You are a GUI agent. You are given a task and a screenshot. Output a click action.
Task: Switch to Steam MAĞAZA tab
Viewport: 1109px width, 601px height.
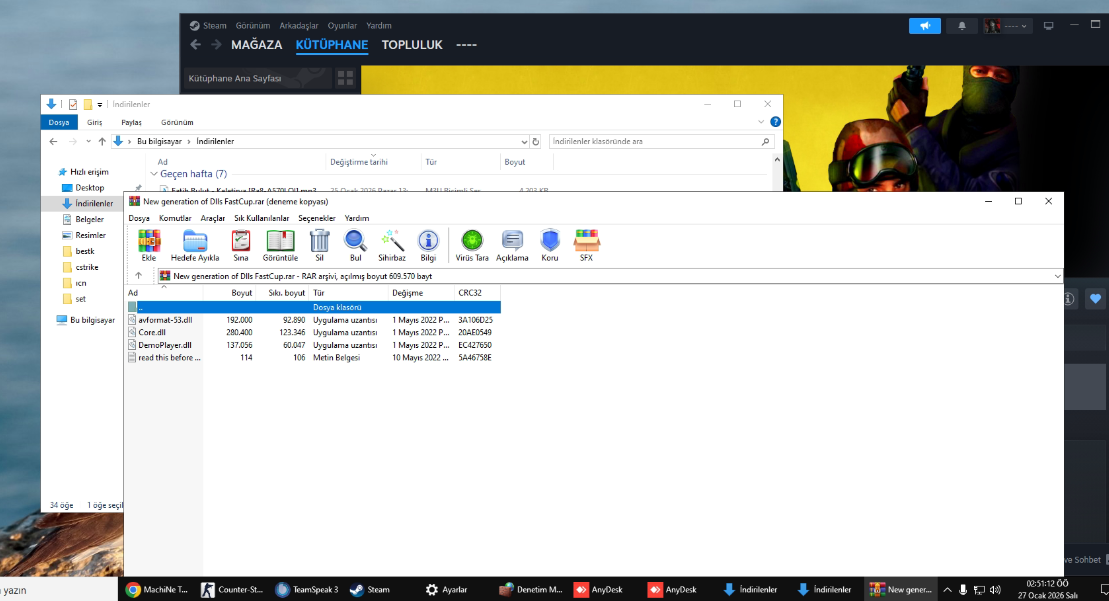click(257, 45)
